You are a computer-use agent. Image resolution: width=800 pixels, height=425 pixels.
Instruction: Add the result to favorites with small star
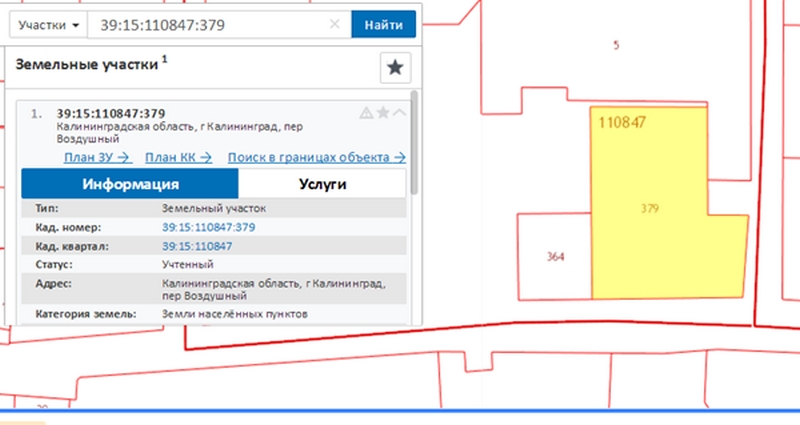[x=382, y=113]
